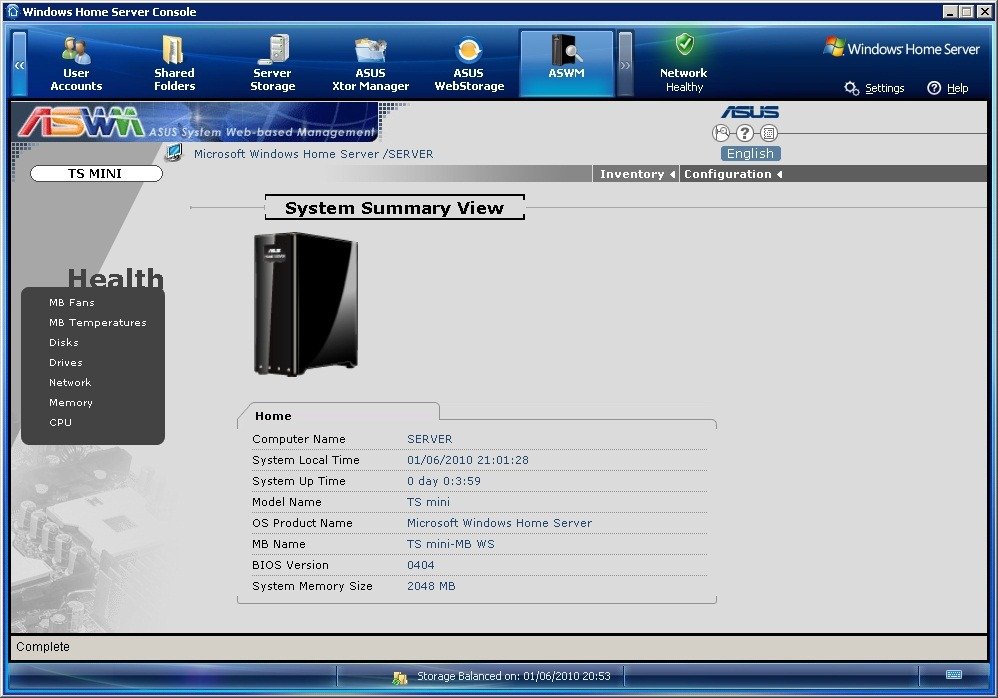This screenshot has height=698, width=998.
Task: Click Microsoft Windows Home Server /SERVER link
Action: point(313,154)
